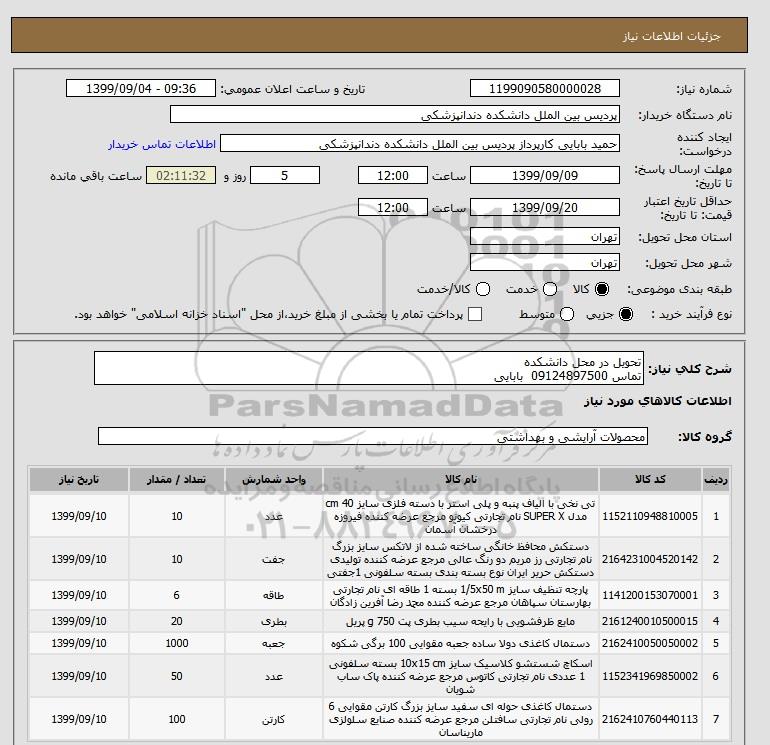Click the delivery city field تهران
The height and width of the screenshot is (745, 770).
click(x=545, y=263)
